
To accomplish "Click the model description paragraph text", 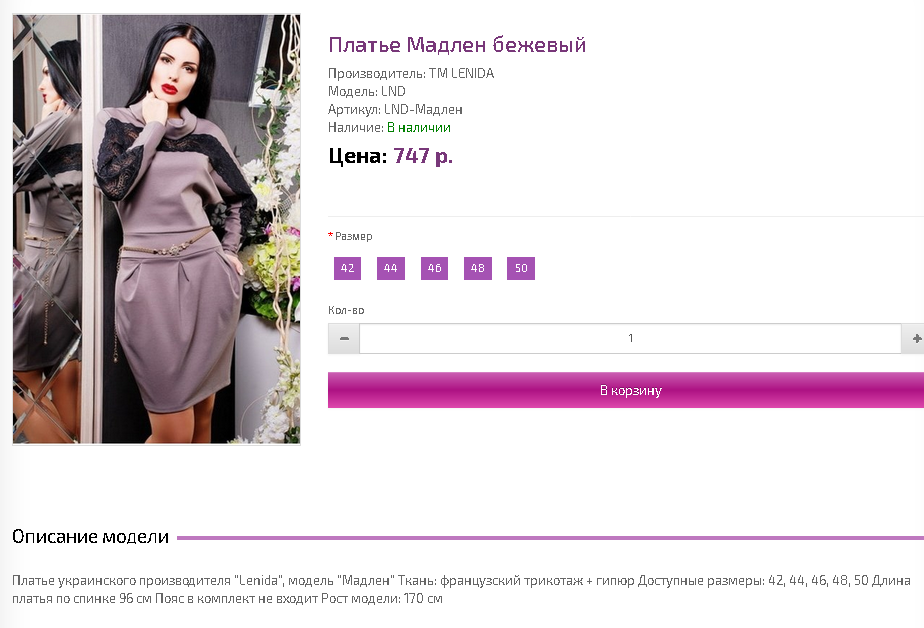I will 461,589.
